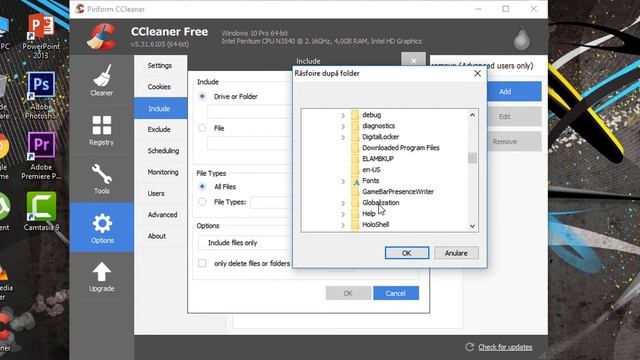Click the folder tree scroll down arrow

(x=472, y=226)
